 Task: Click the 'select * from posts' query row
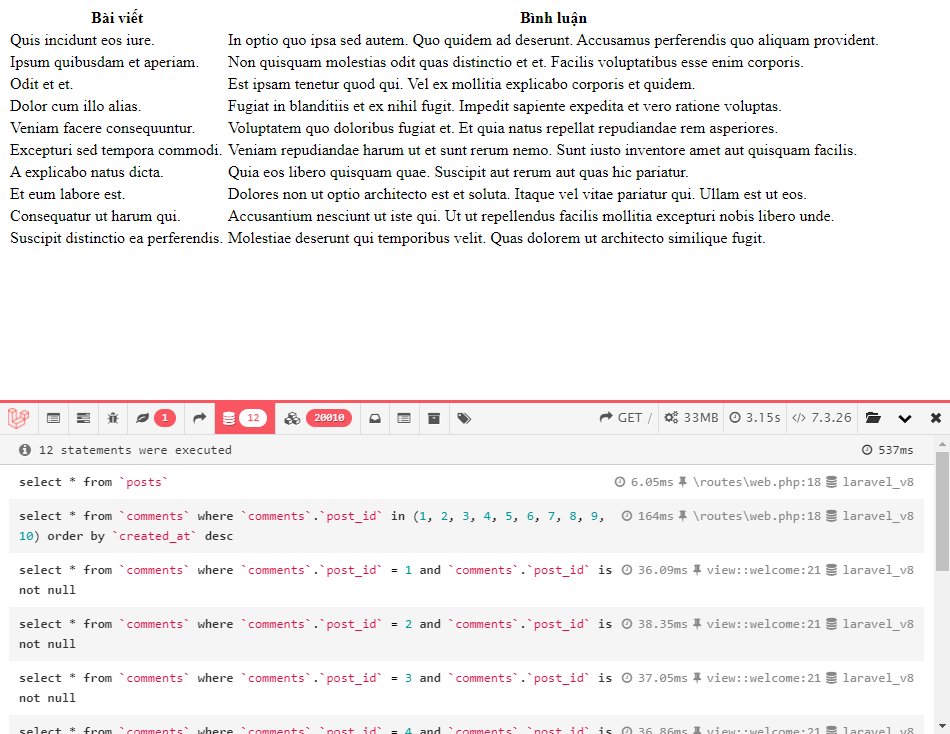point(467,482)
